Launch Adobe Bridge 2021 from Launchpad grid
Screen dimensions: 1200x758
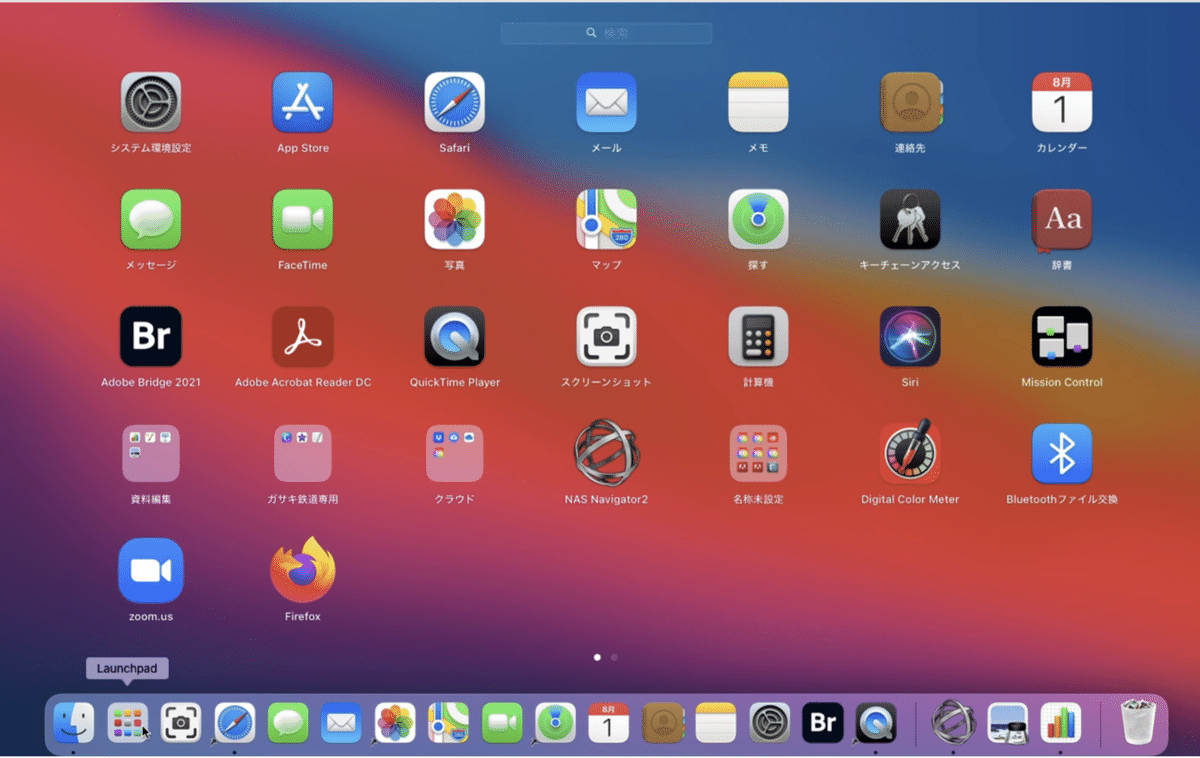click(151, 336)
